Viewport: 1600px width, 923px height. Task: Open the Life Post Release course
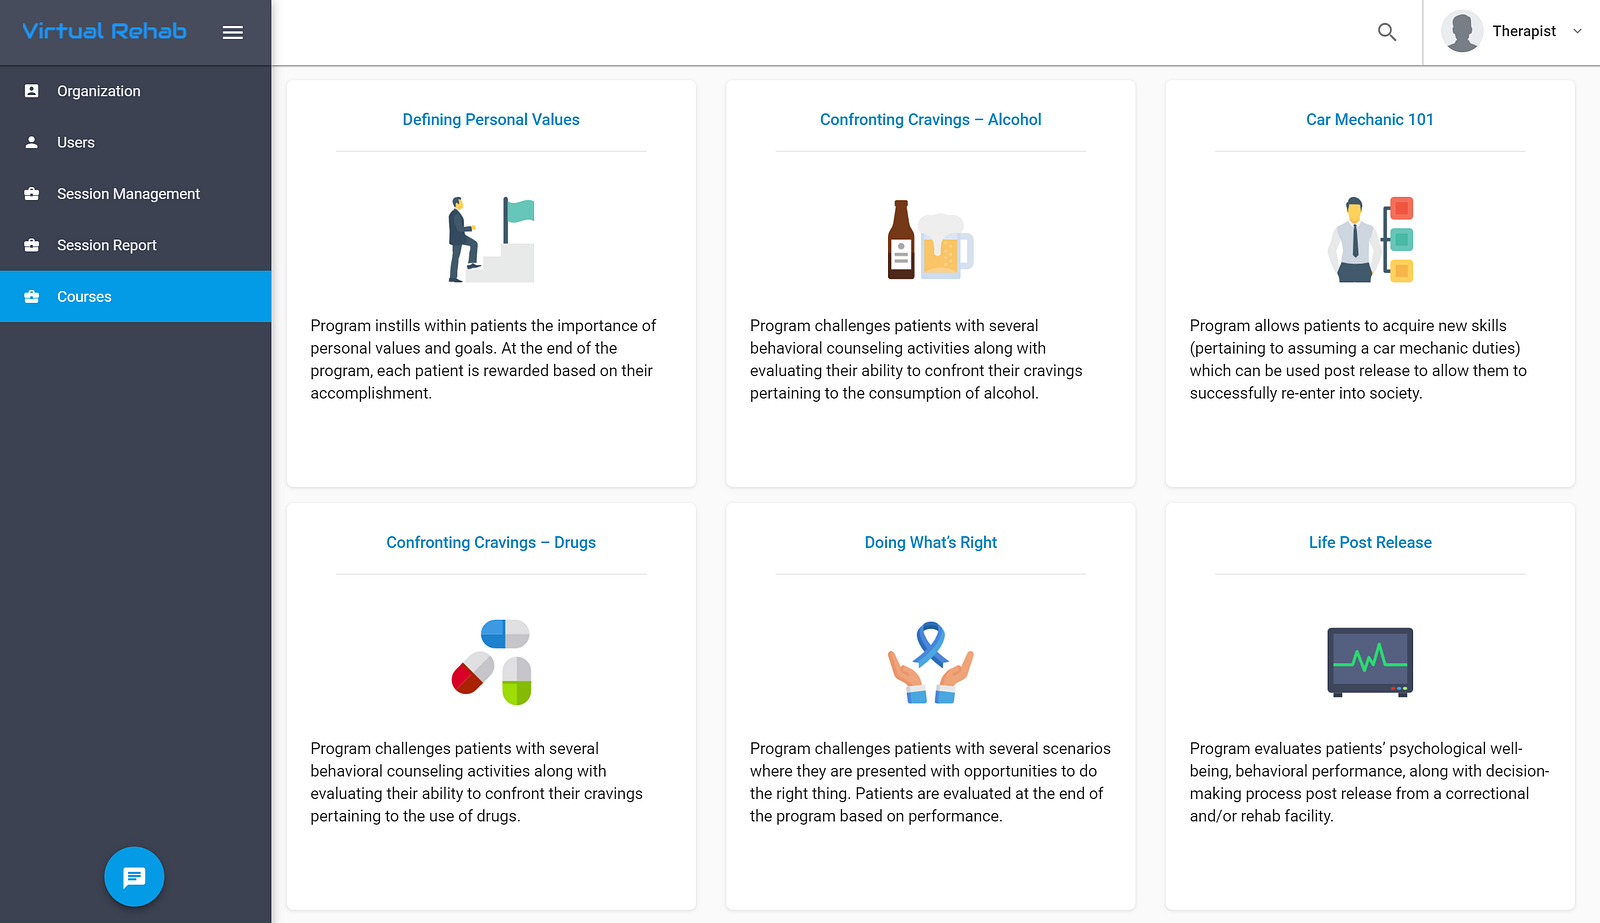[1370, 543]
